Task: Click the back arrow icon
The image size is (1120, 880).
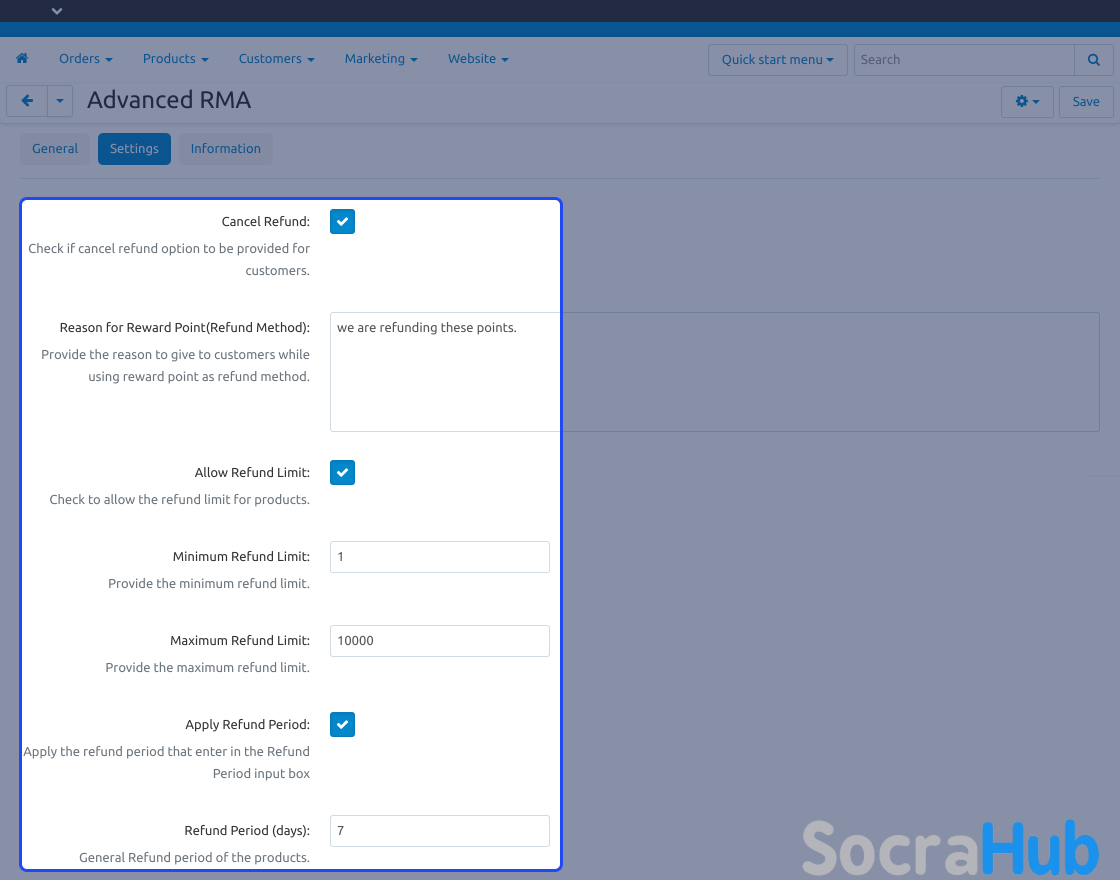Action: pos(27,101)
